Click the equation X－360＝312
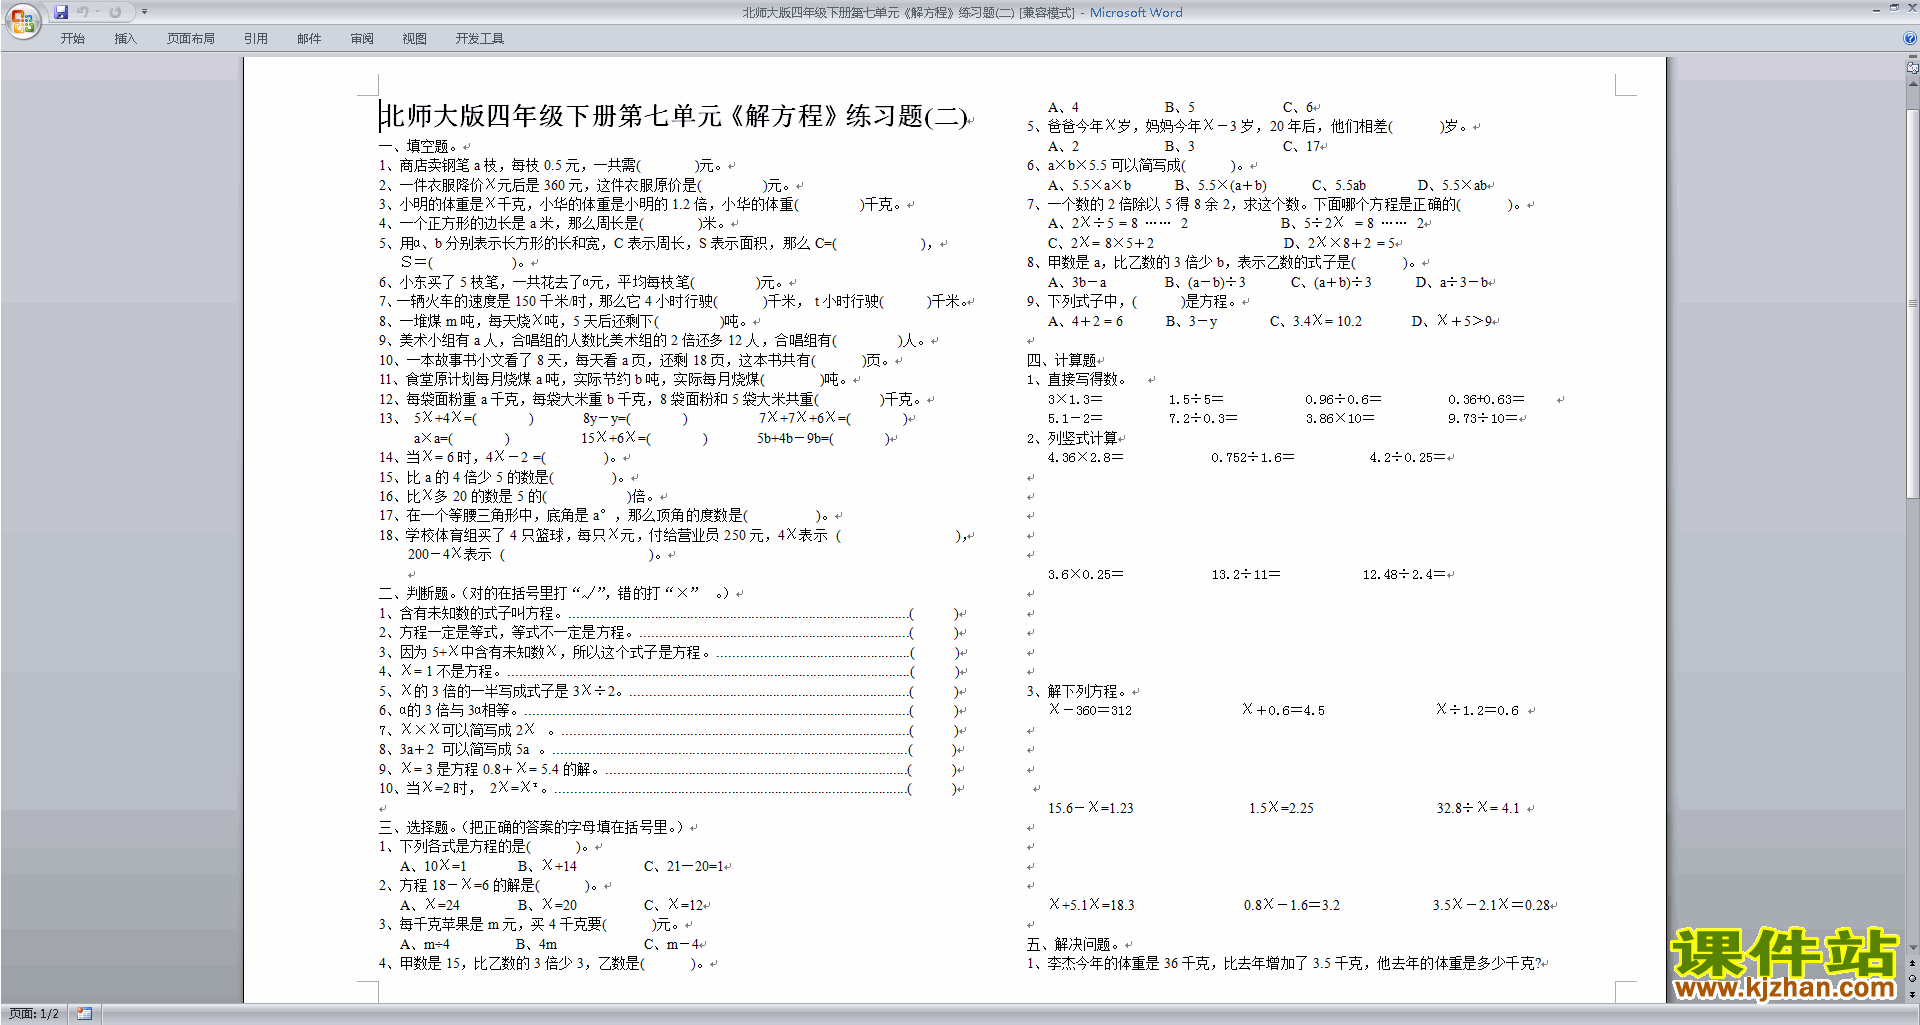1920x1025 pixels. point(1090,710)
